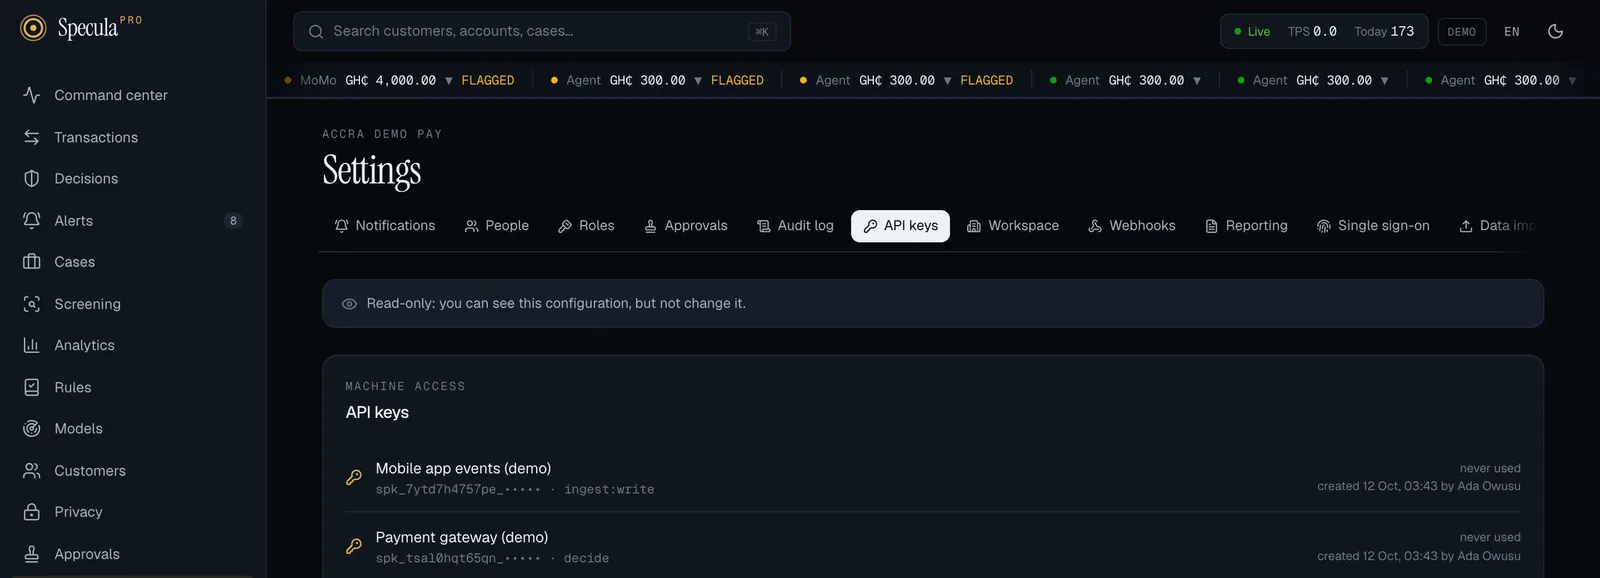This screenshot has height=578, width=1600.
Task: Click the ingest:write scope label
Action: pos(609,489)
